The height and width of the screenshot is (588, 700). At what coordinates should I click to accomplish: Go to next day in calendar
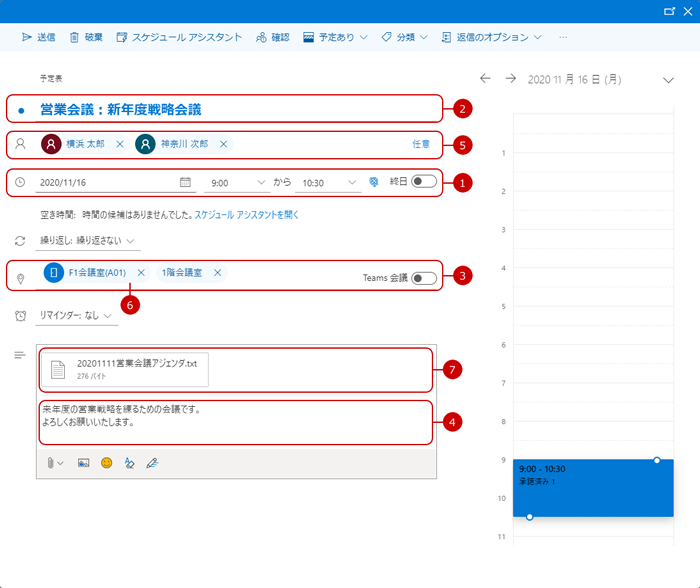510,78
